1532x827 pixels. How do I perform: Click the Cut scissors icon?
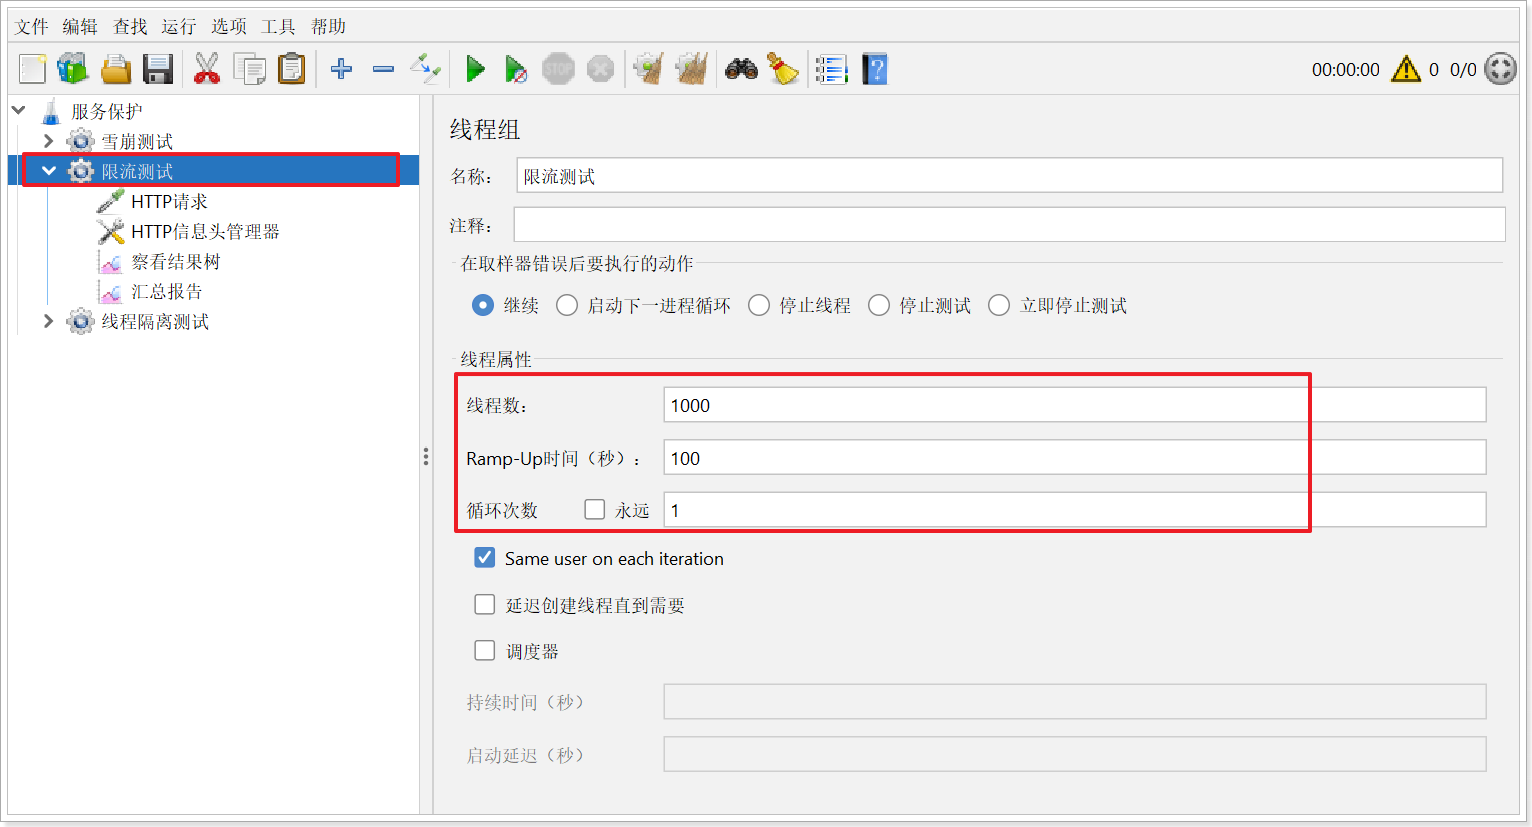coord(207,69)
